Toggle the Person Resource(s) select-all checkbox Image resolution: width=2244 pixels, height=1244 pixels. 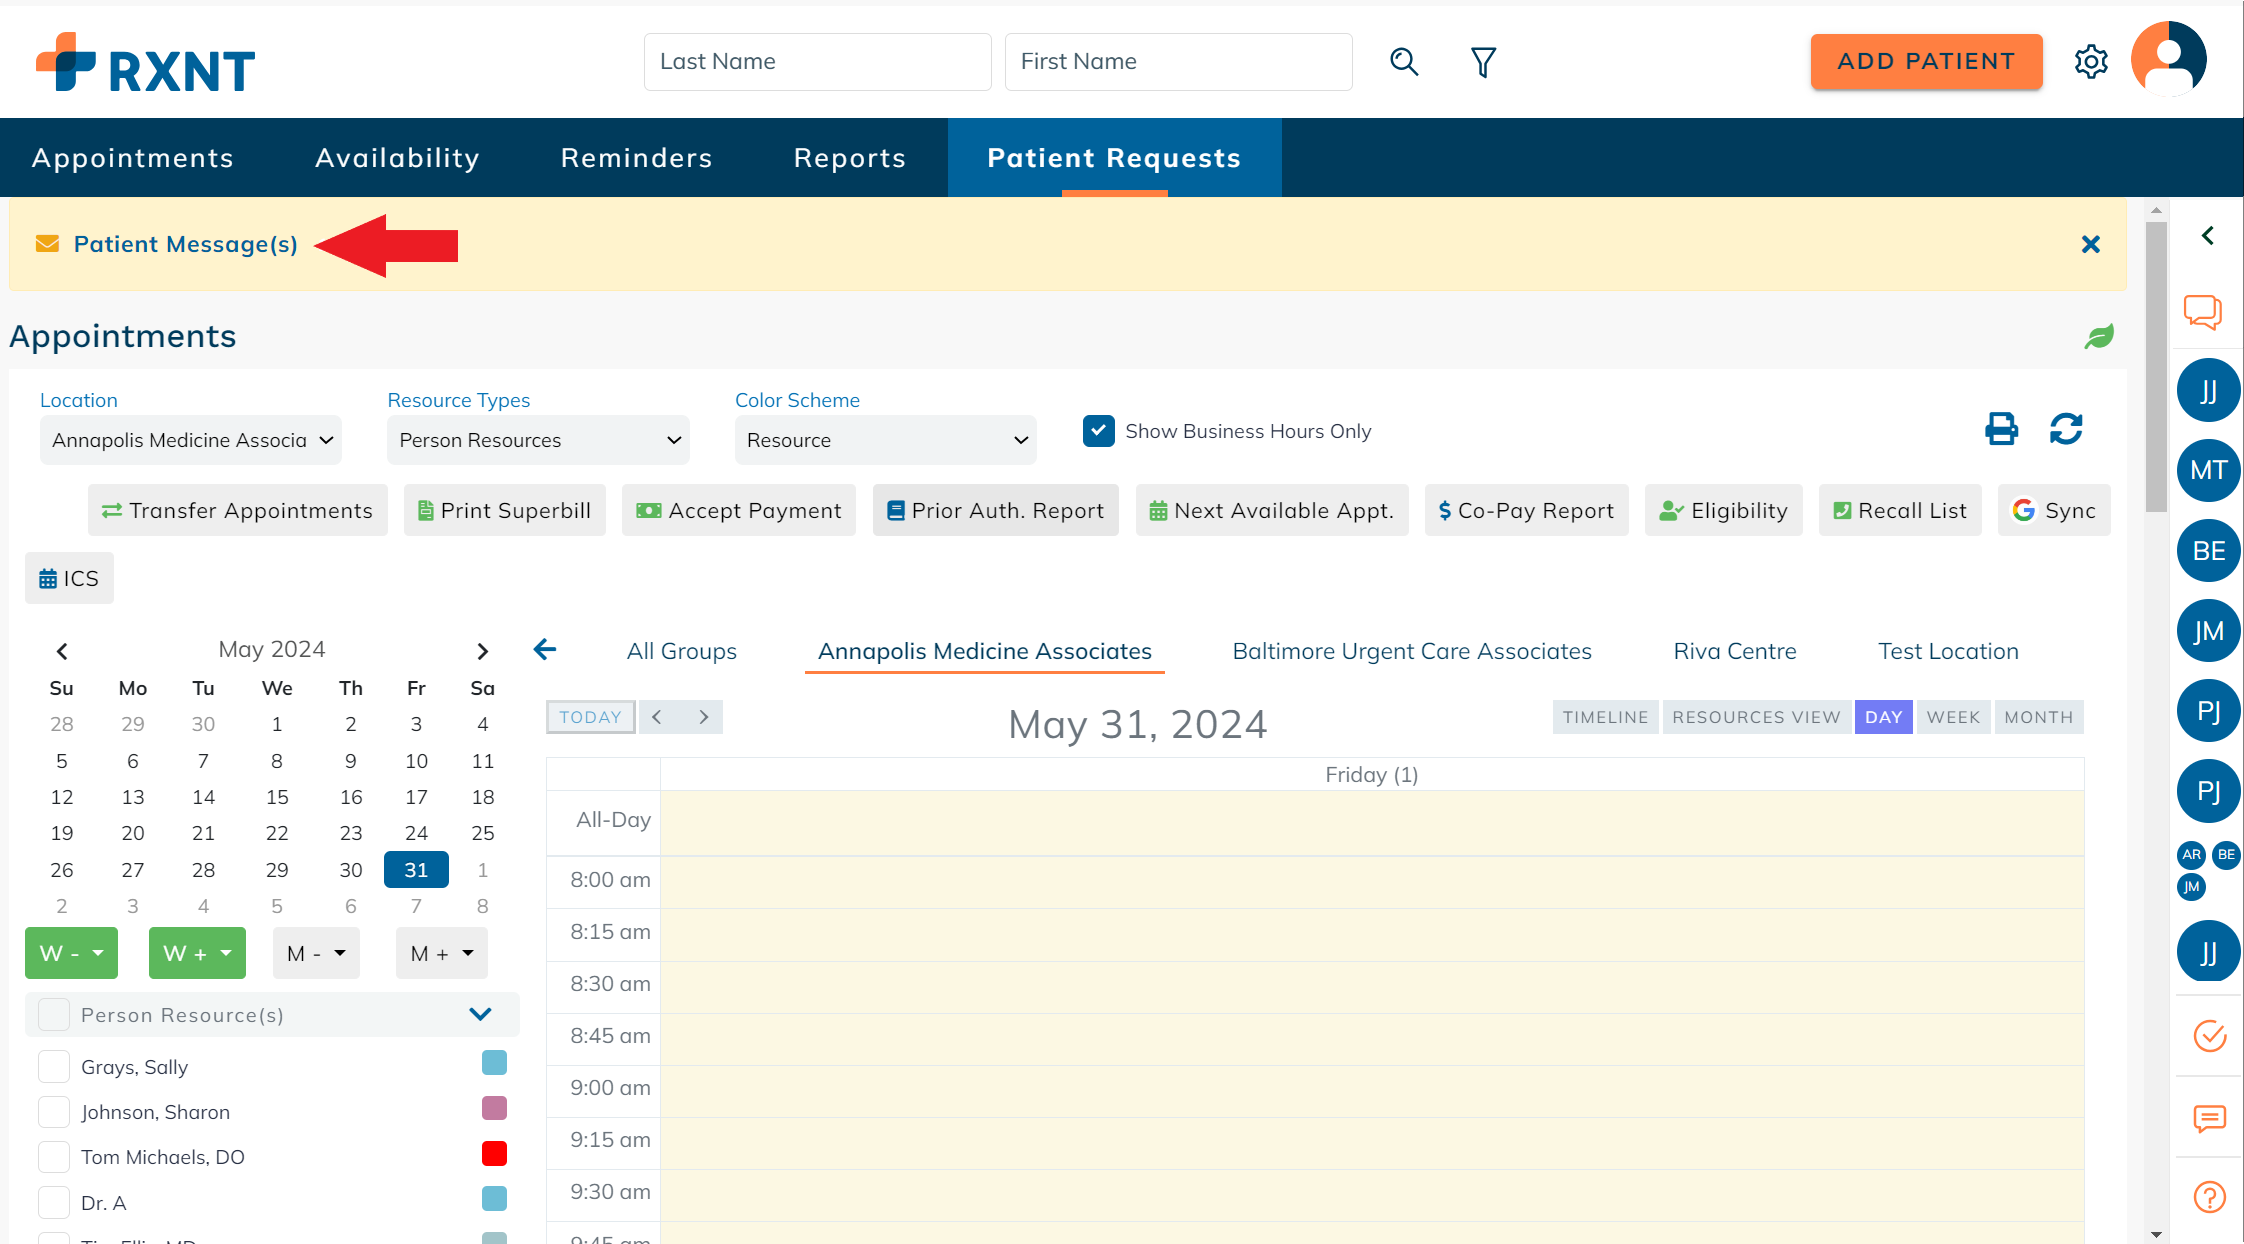coord(54,1014)
